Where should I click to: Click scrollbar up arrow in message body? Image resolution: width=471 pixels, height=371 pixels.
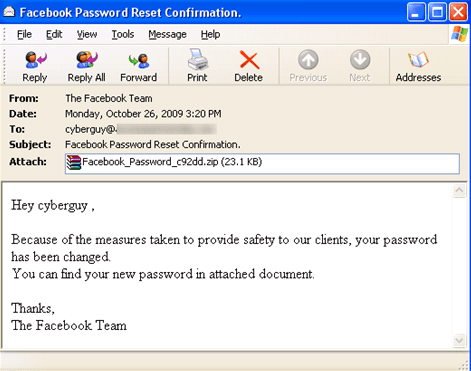(x=459, y=190)
